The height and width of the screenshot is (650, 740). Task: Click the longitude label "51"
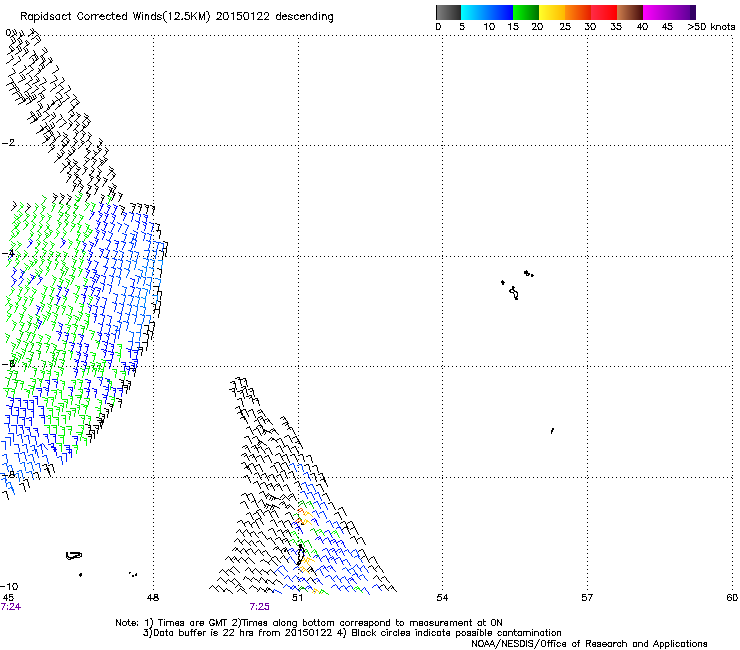297,598
